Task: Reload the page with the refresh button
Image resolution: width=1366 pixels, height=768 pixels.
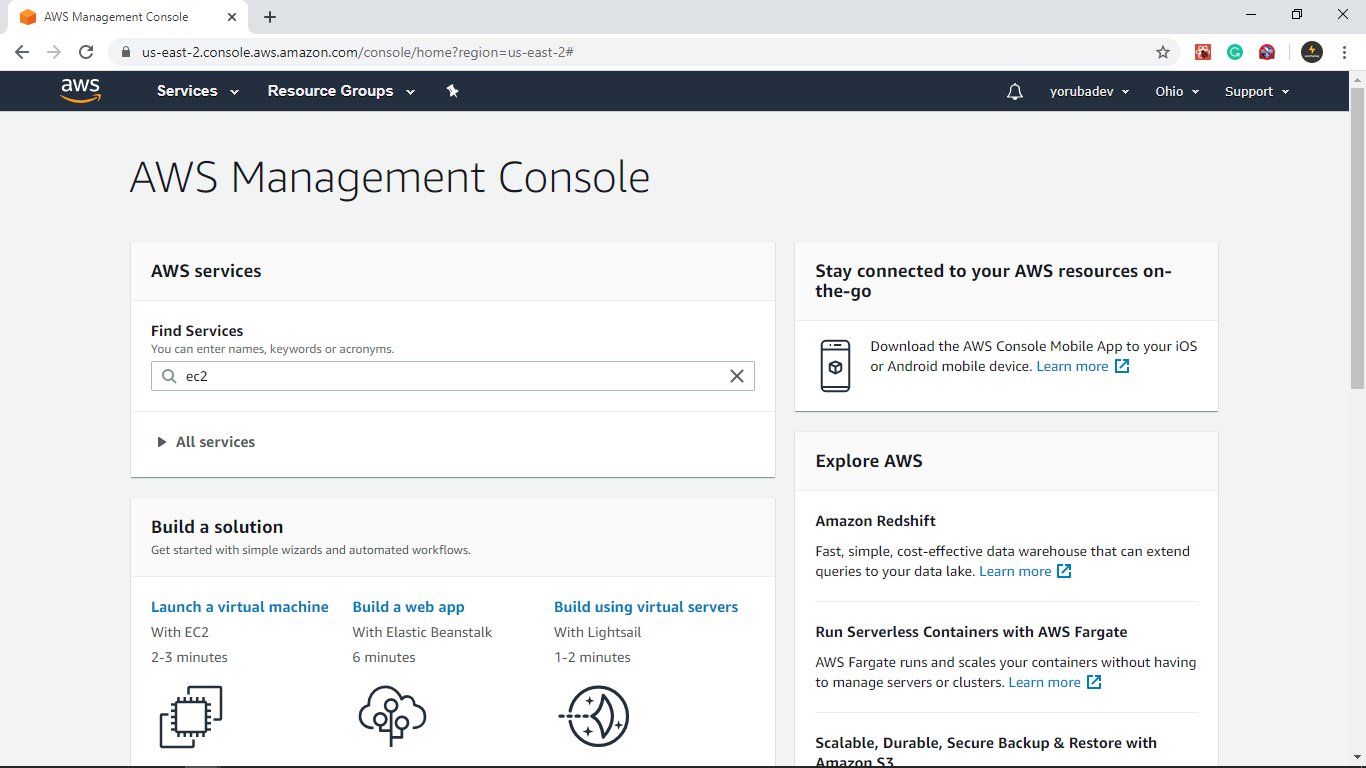Action: [86, 52]
